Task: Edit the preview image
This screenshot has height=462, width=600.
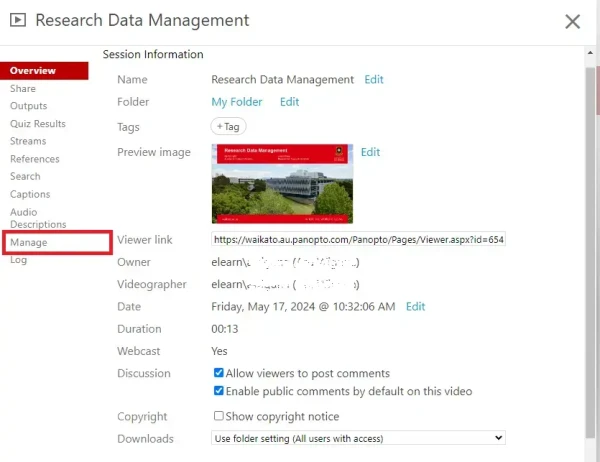Action: (x=370, y=152)
